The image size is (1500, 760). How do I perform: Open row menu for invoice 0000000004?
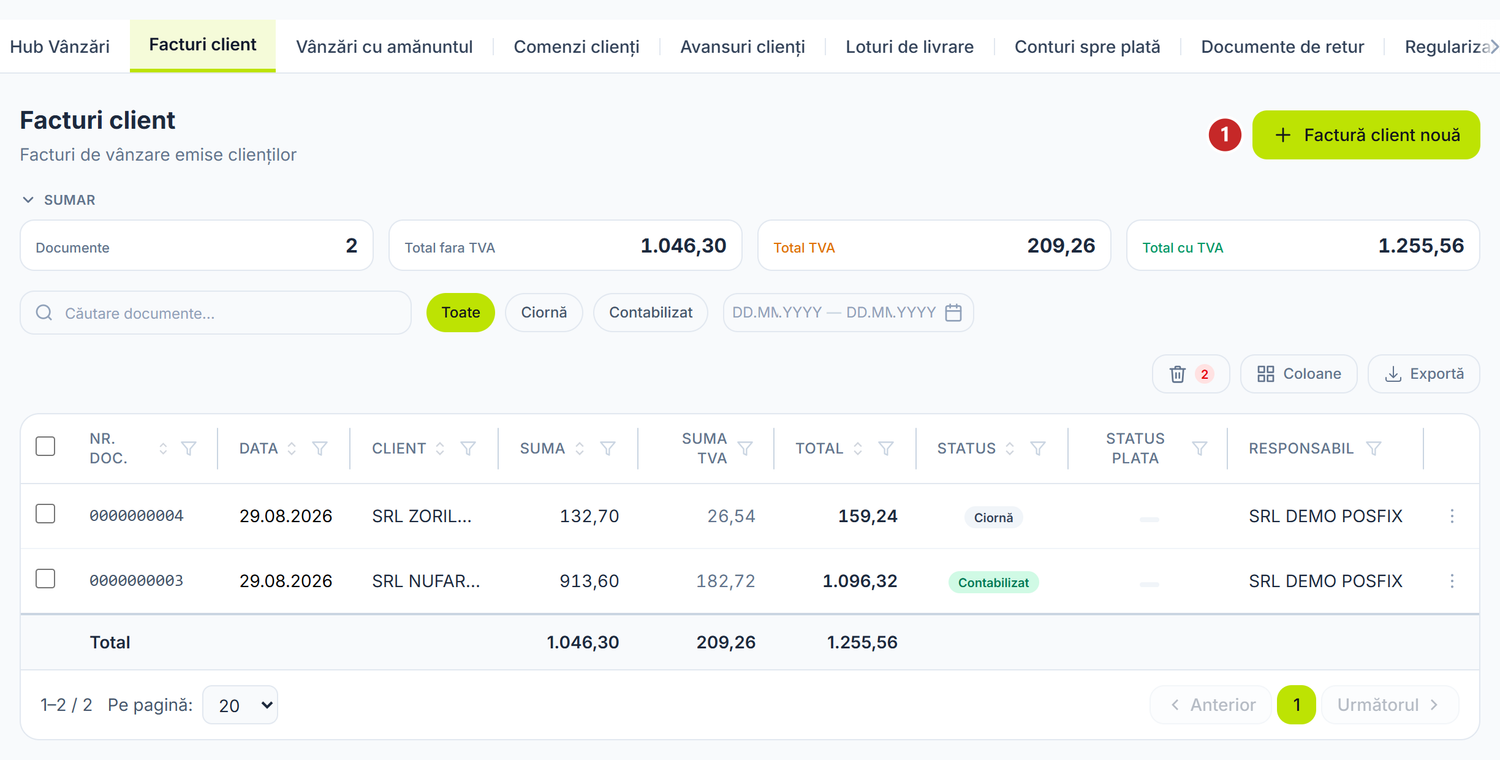(1452, 516)
